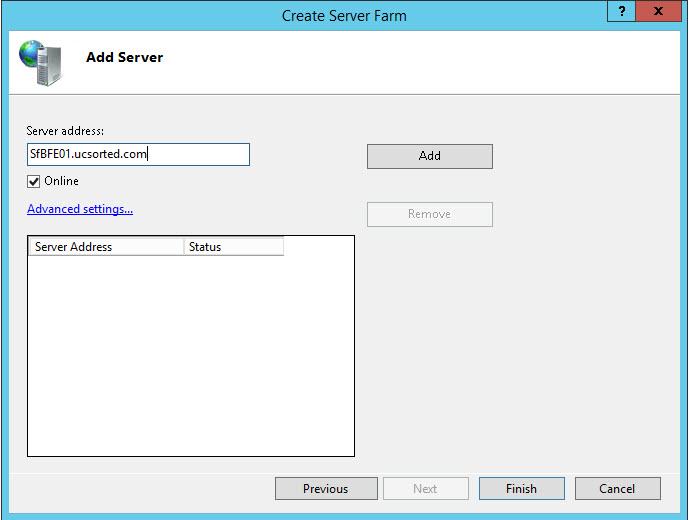Click the globe and server icon
The width and height of the screenshot is (692, 520).
pyautogui.click(x=39, y=62)
